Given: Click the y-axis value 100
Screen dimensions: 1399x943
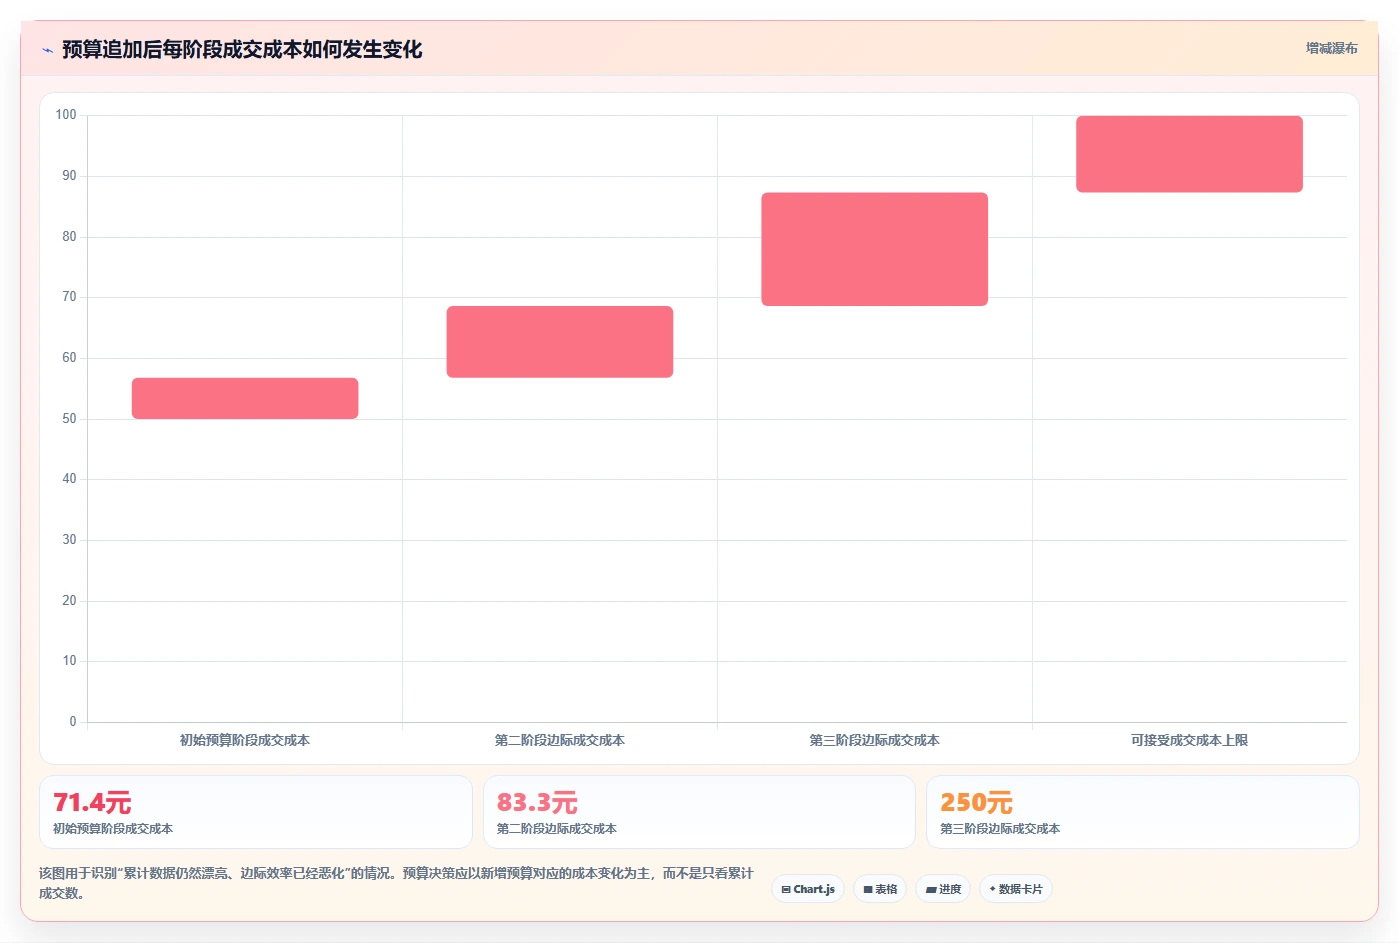Looking at the screenshot, I should (x=66, y=115).
